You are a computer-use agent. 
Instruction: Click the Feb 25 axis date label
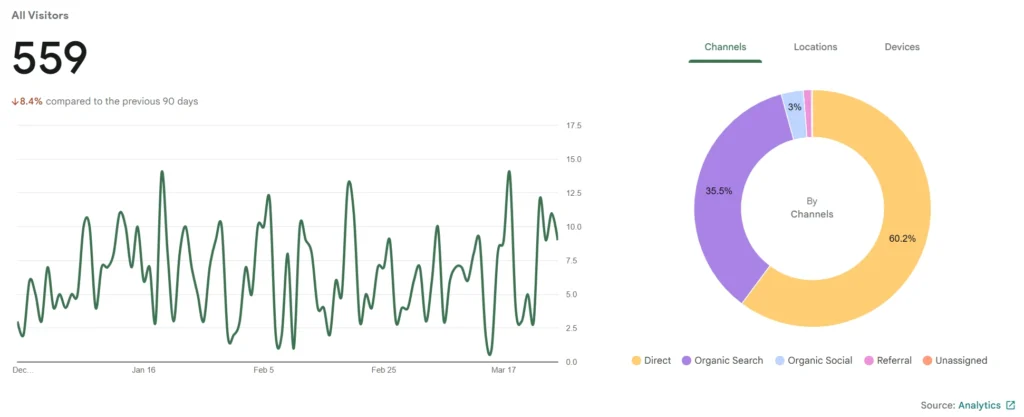click(x=384, y=370)
